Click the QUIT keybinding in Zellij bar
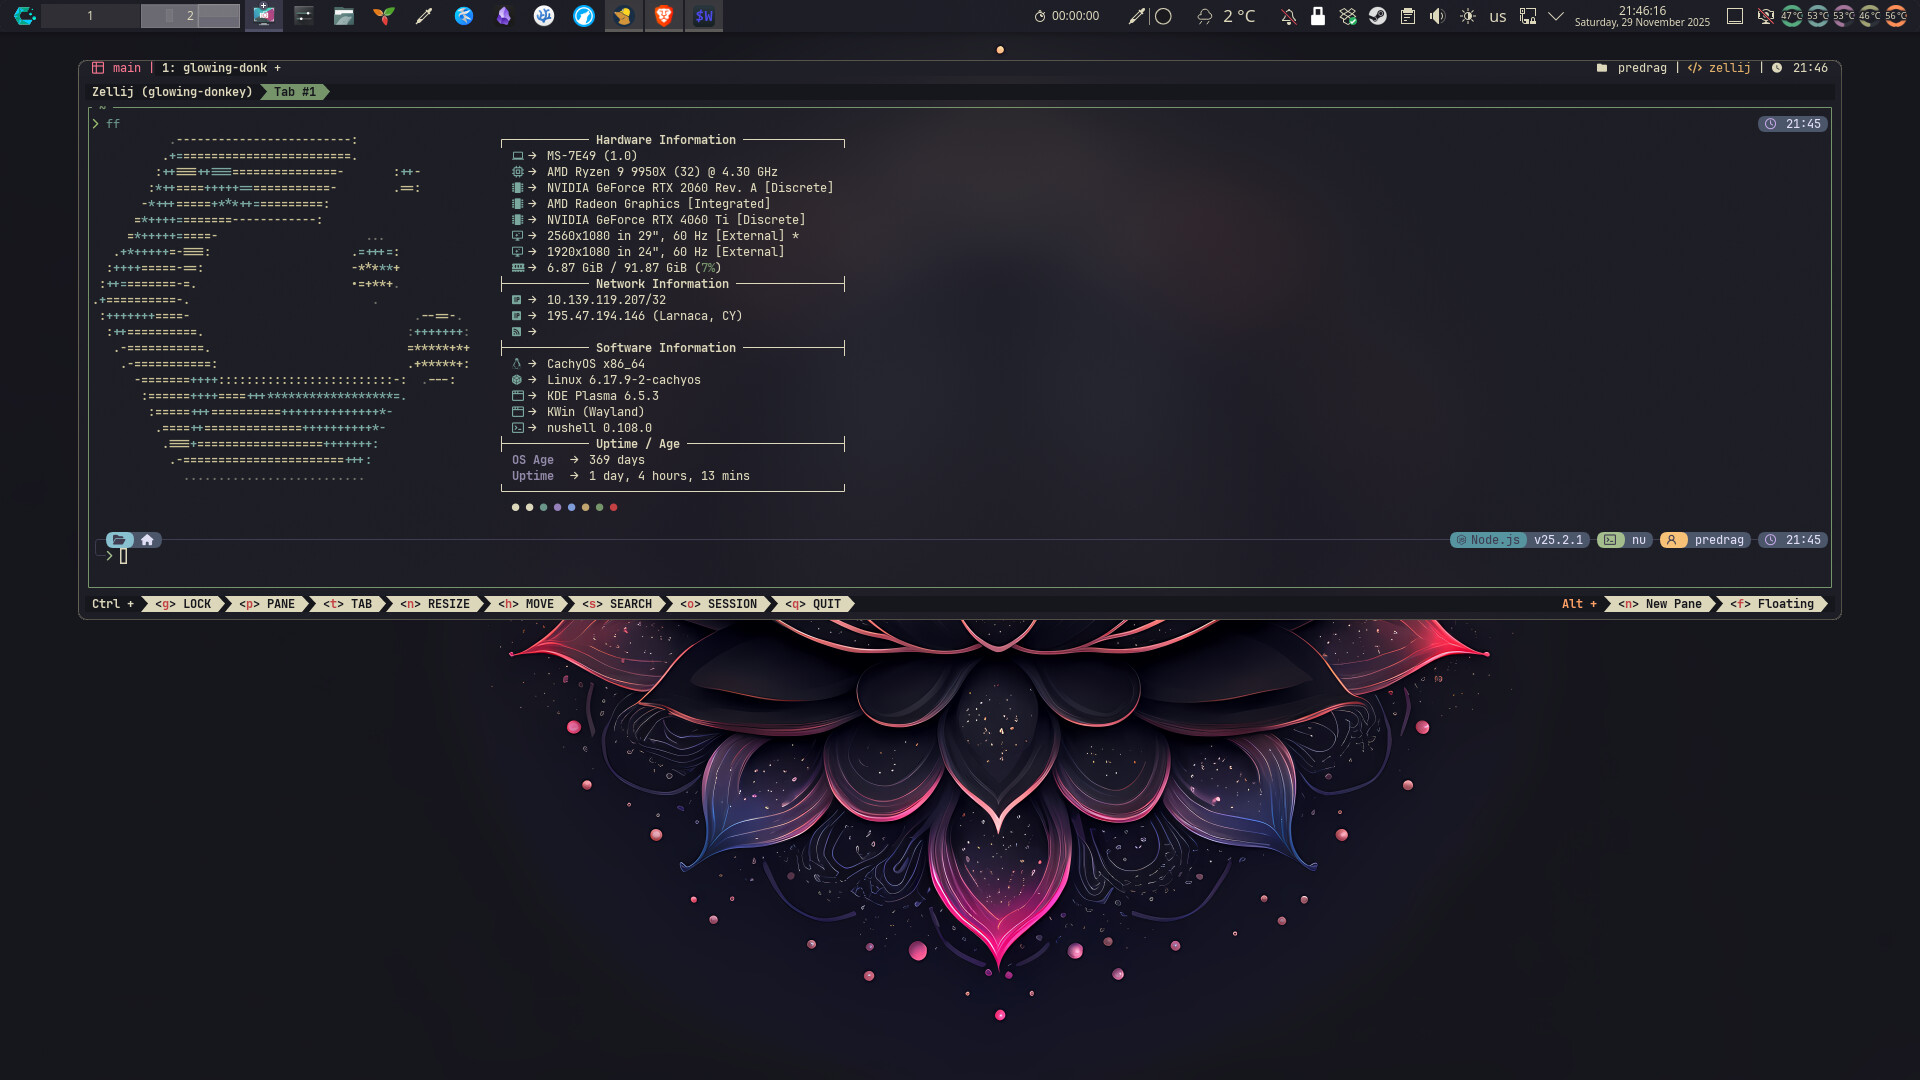 816,604
